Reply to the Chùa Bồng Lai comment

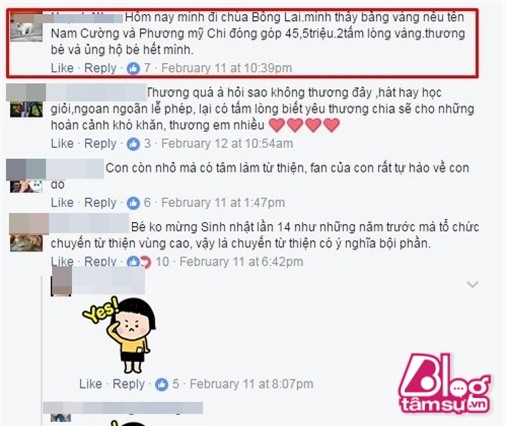click(100, 68)
